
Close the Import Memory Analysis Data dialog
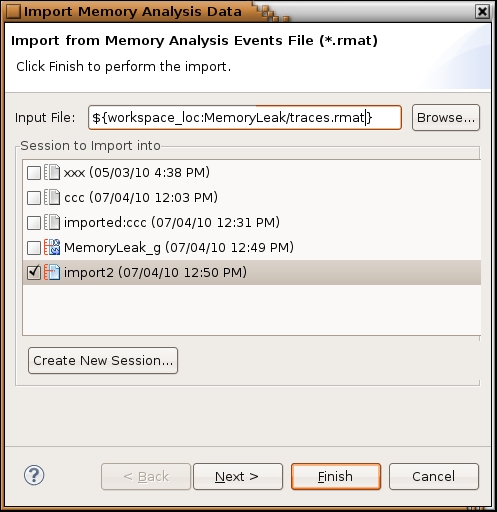pyautogui.click(x=482, y=12)
